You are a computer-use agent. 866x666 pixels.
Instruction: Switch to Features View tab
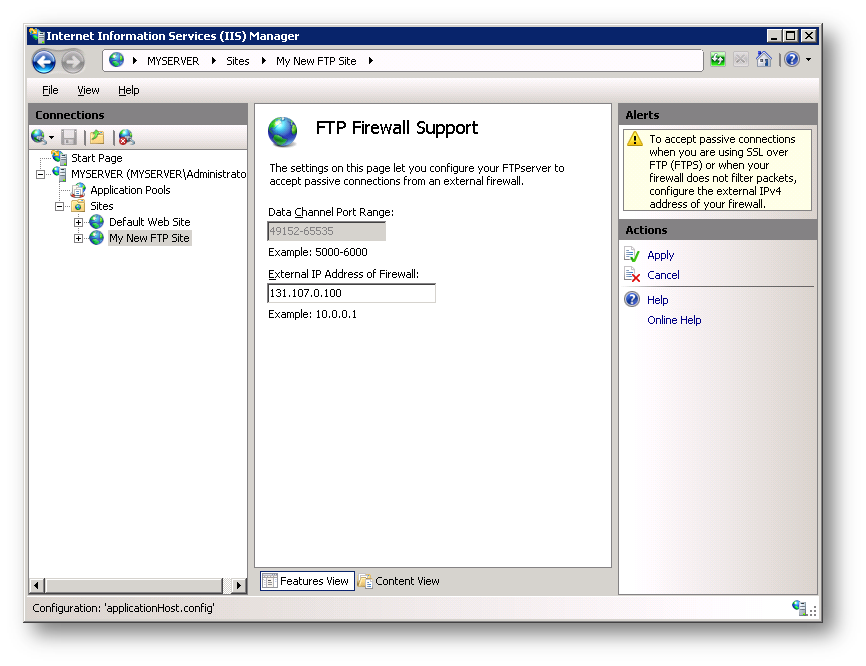point(307,581)
